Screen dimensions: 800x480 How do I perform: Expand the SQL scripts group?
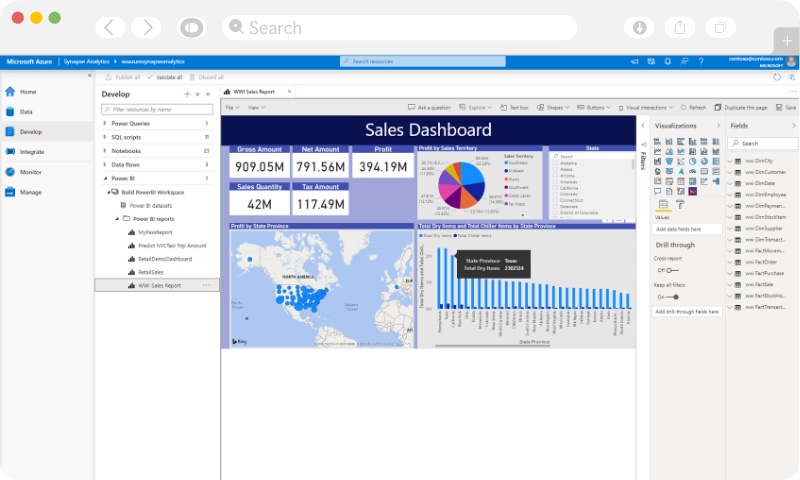click(105, 137)
